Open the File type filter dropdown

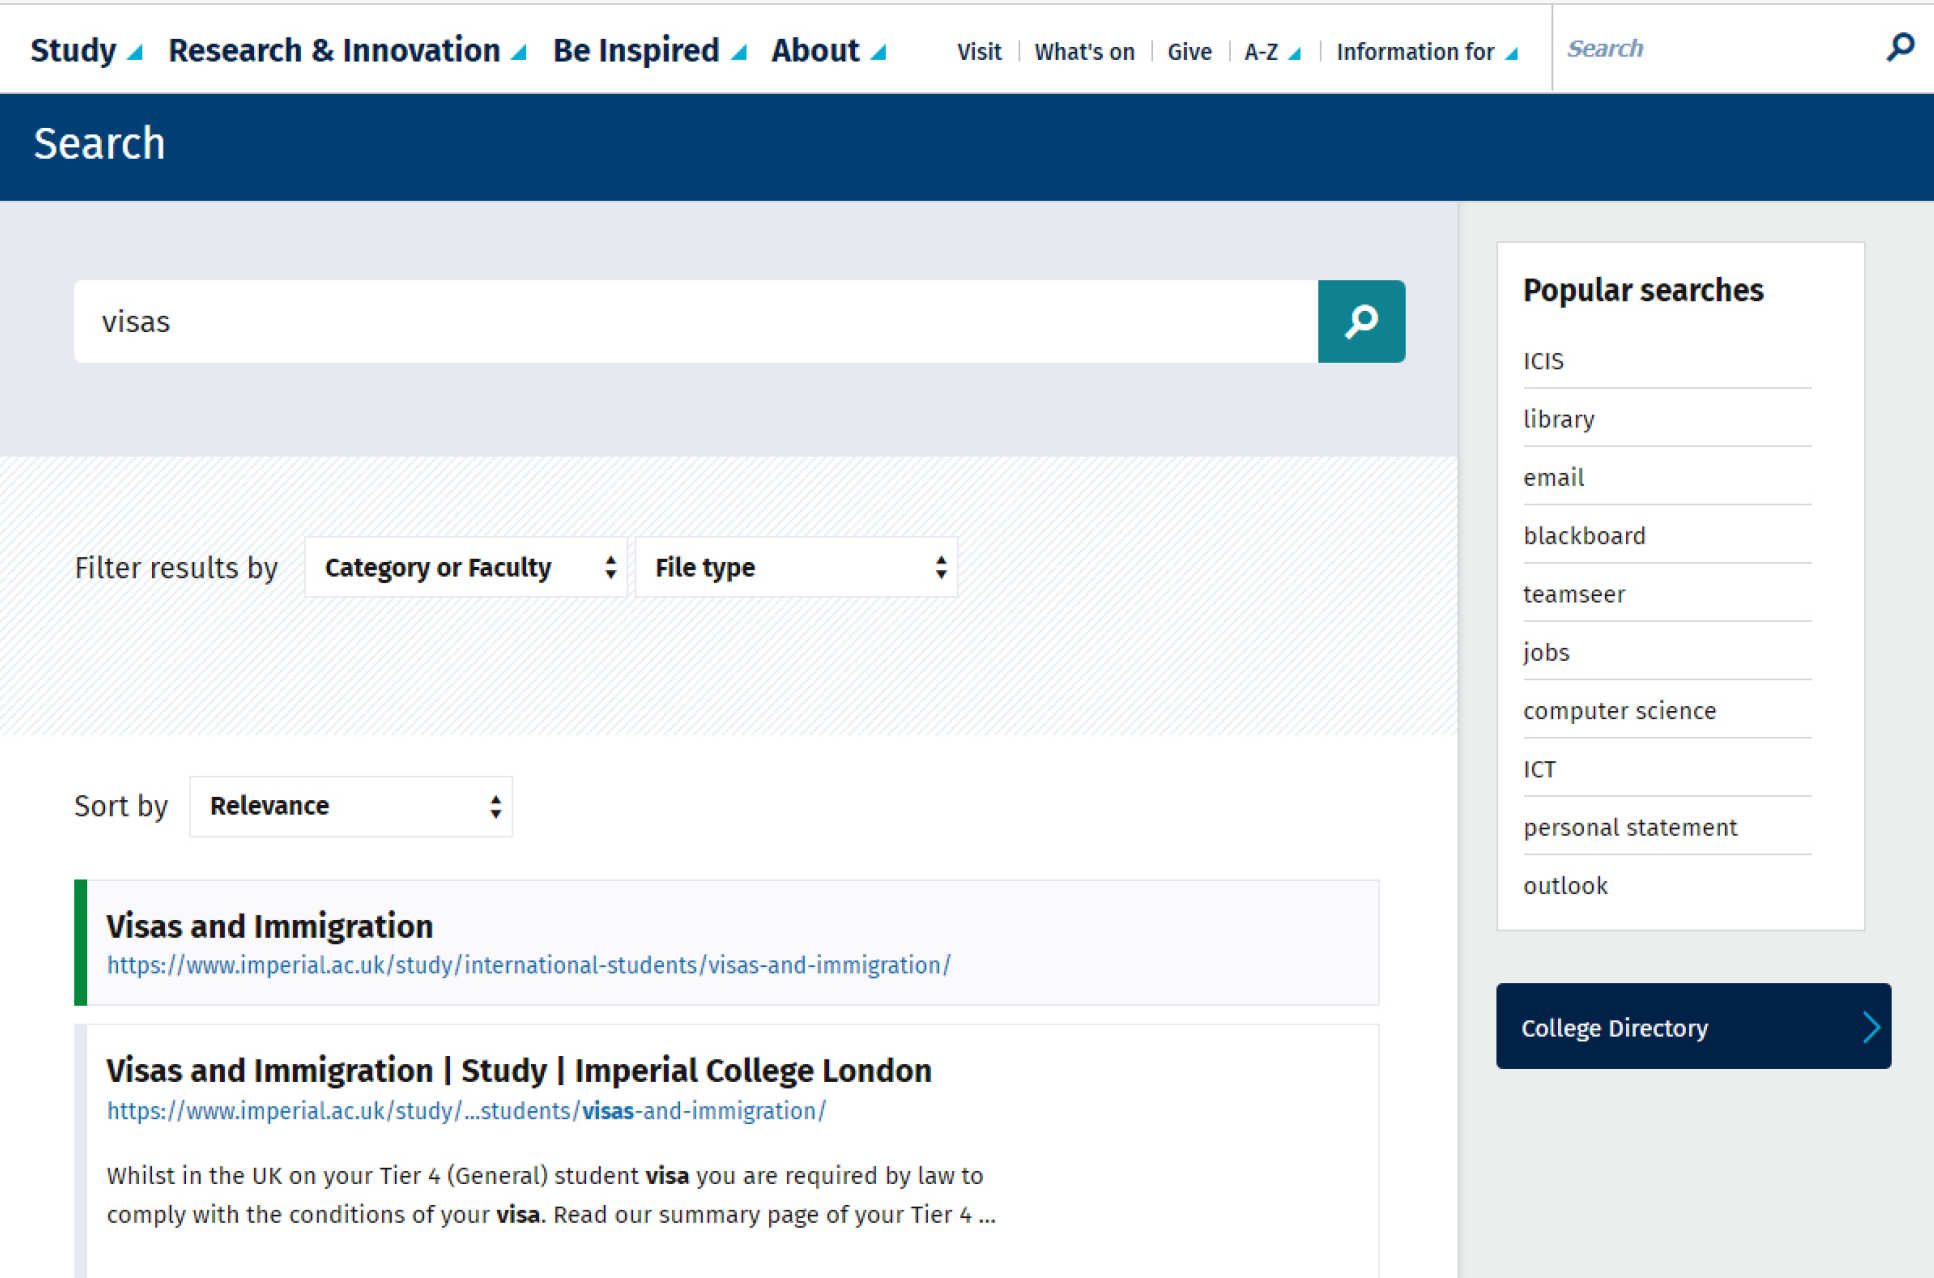click(796, 567)
